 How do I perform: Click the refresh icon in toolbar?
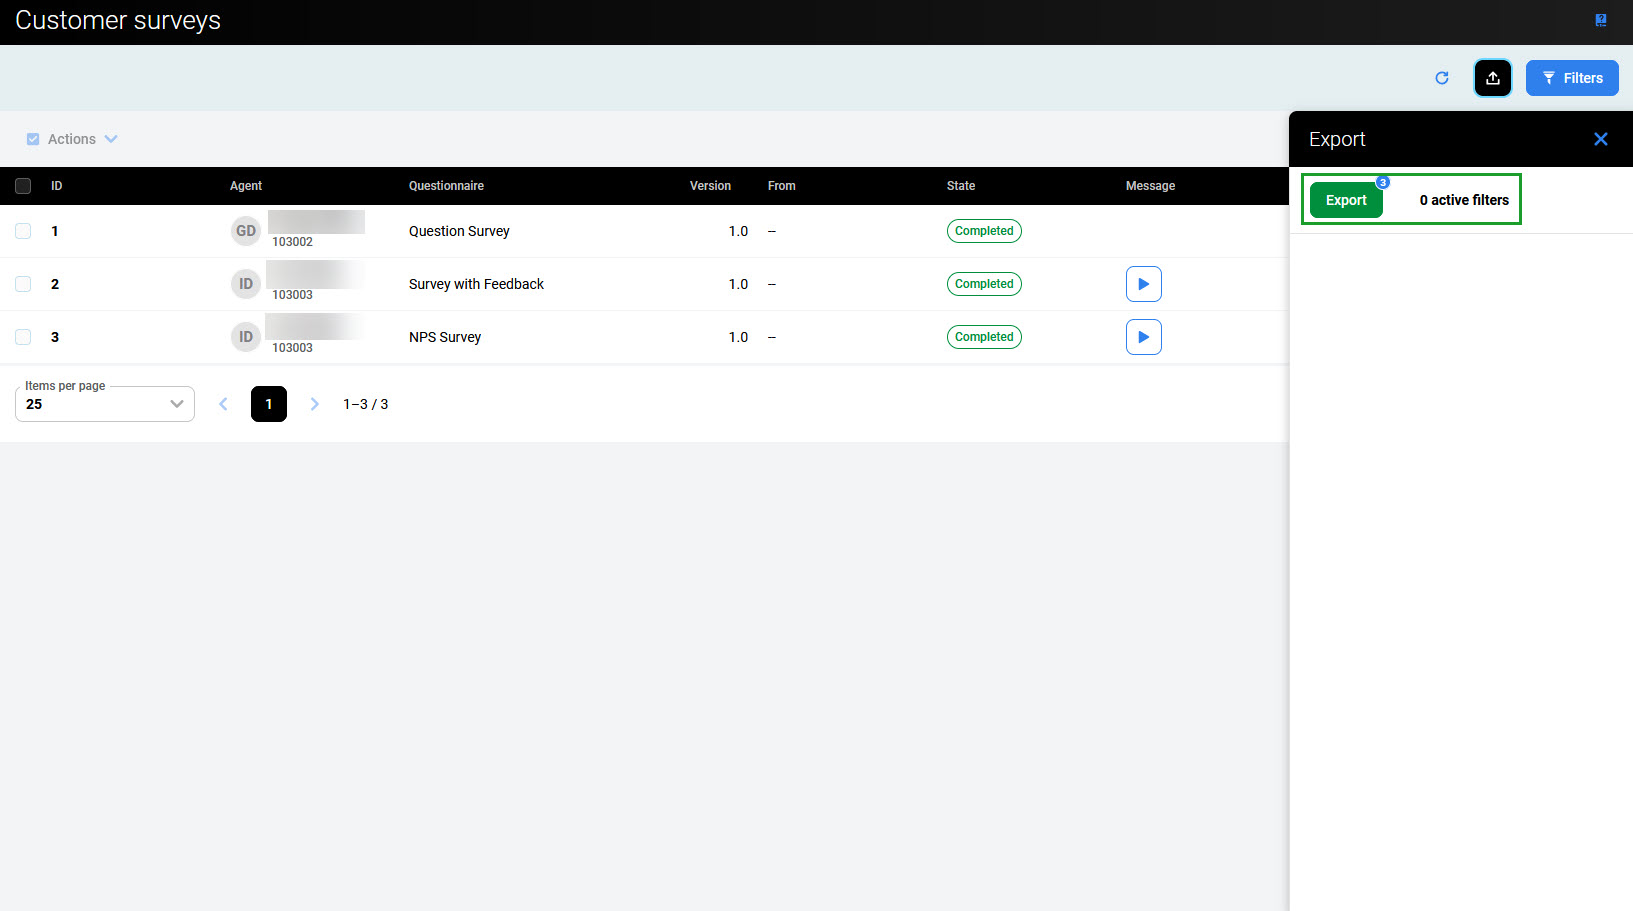click(x=1441, y=78)
